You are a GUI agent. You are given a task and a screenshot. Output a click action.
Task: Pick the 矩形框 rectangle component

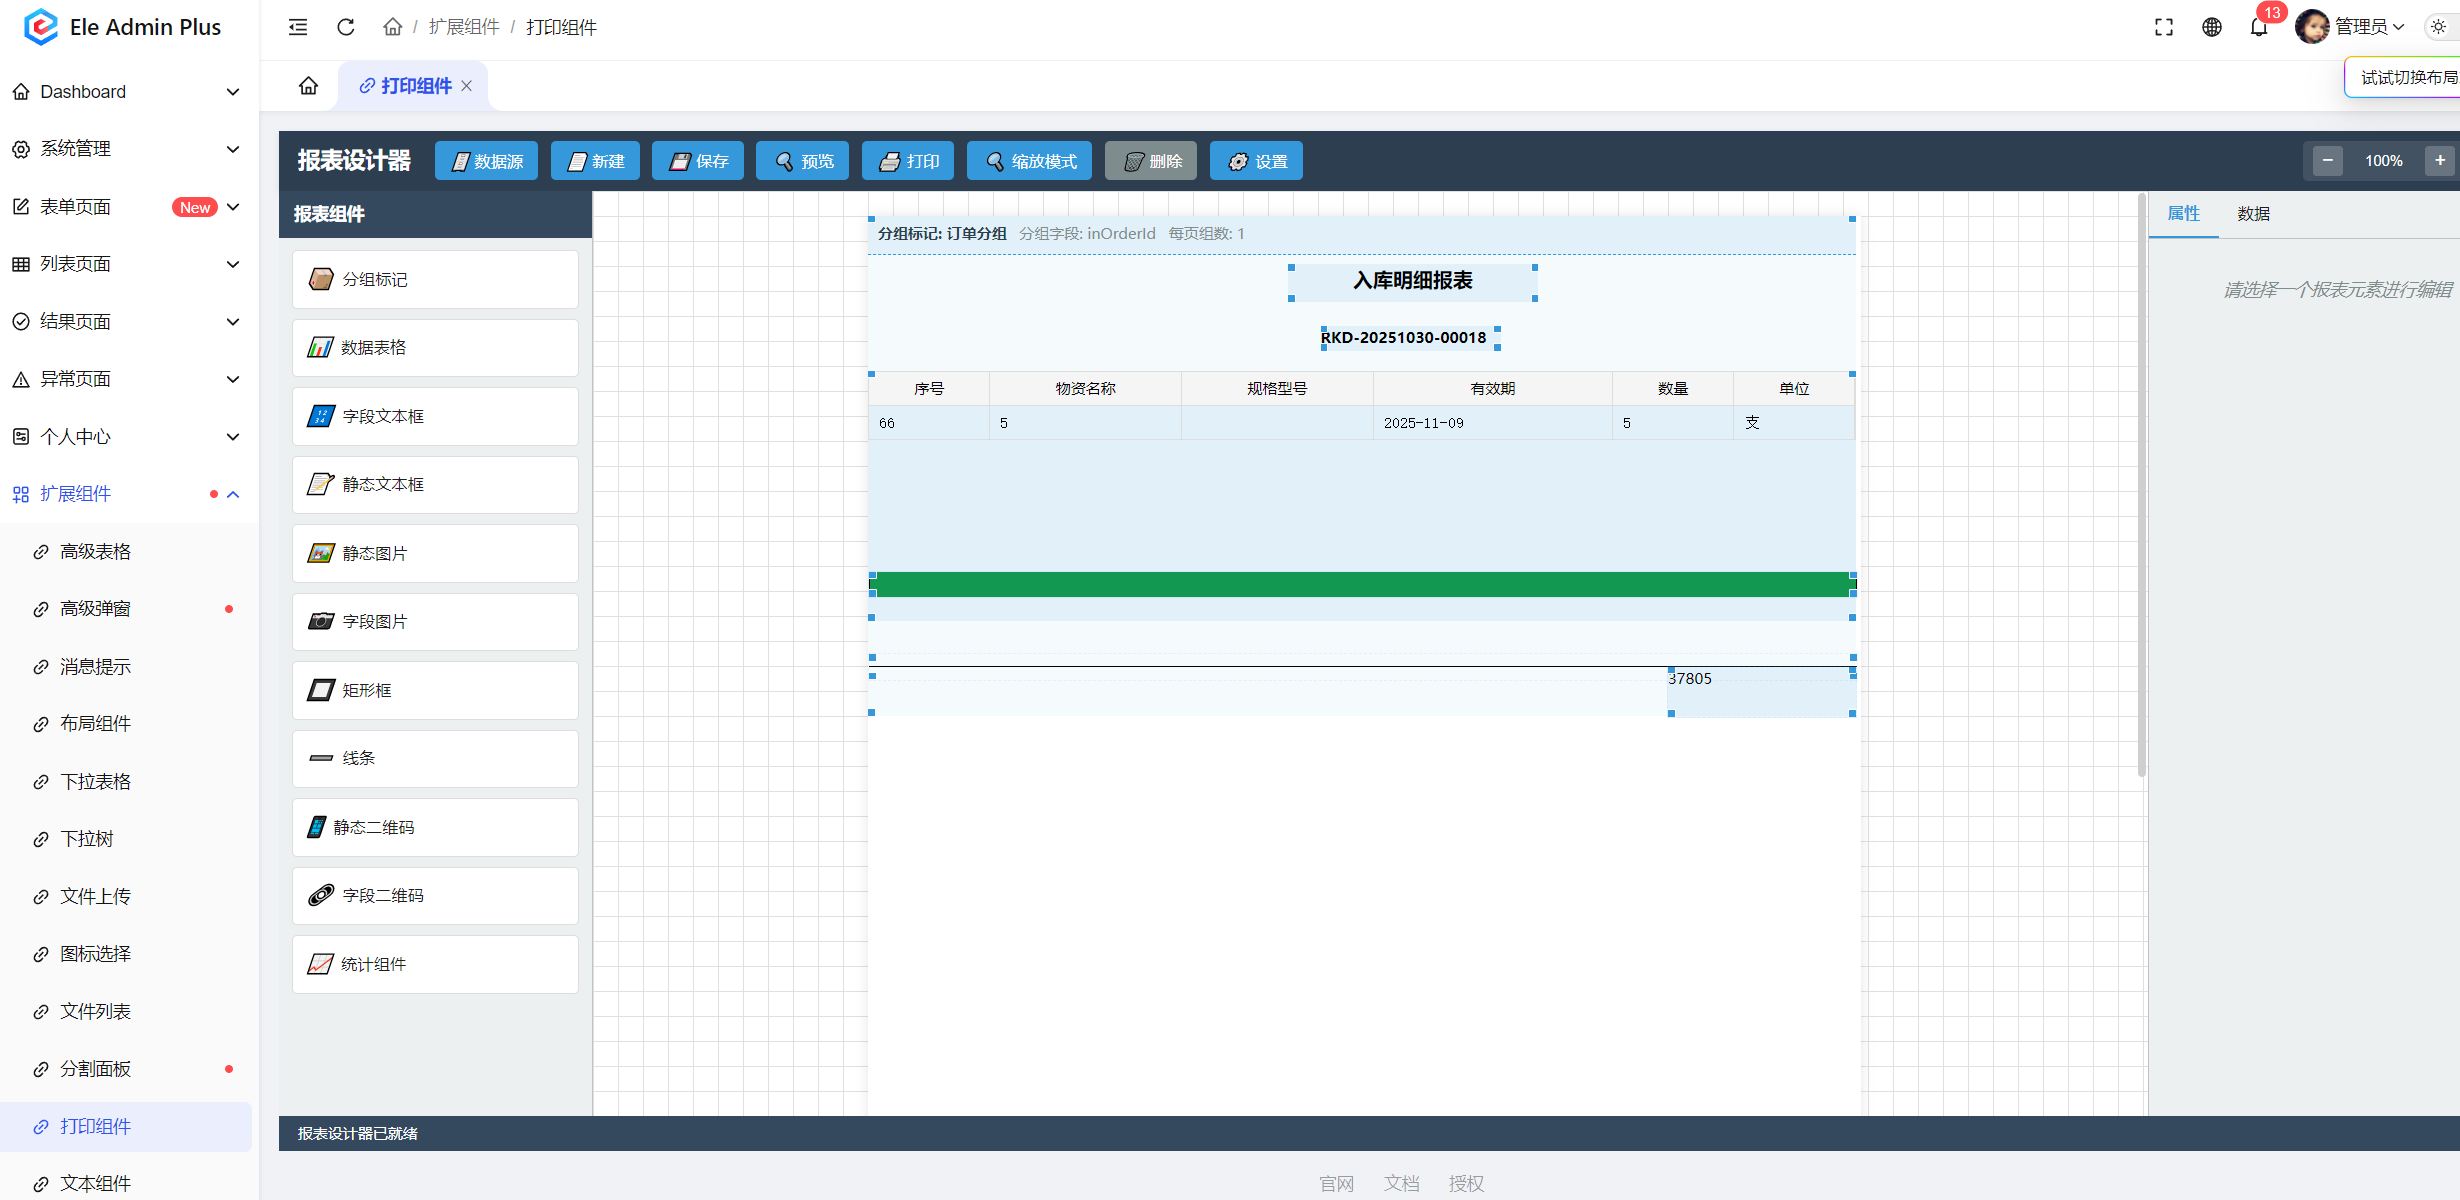tap(435, 690)
